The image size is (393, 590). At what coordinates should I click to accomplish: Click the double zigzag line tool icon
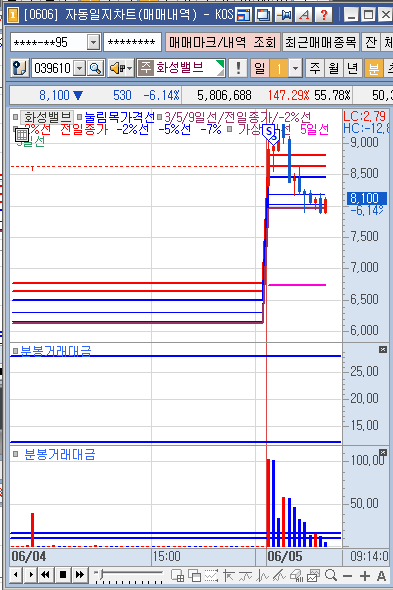(279, 575)
